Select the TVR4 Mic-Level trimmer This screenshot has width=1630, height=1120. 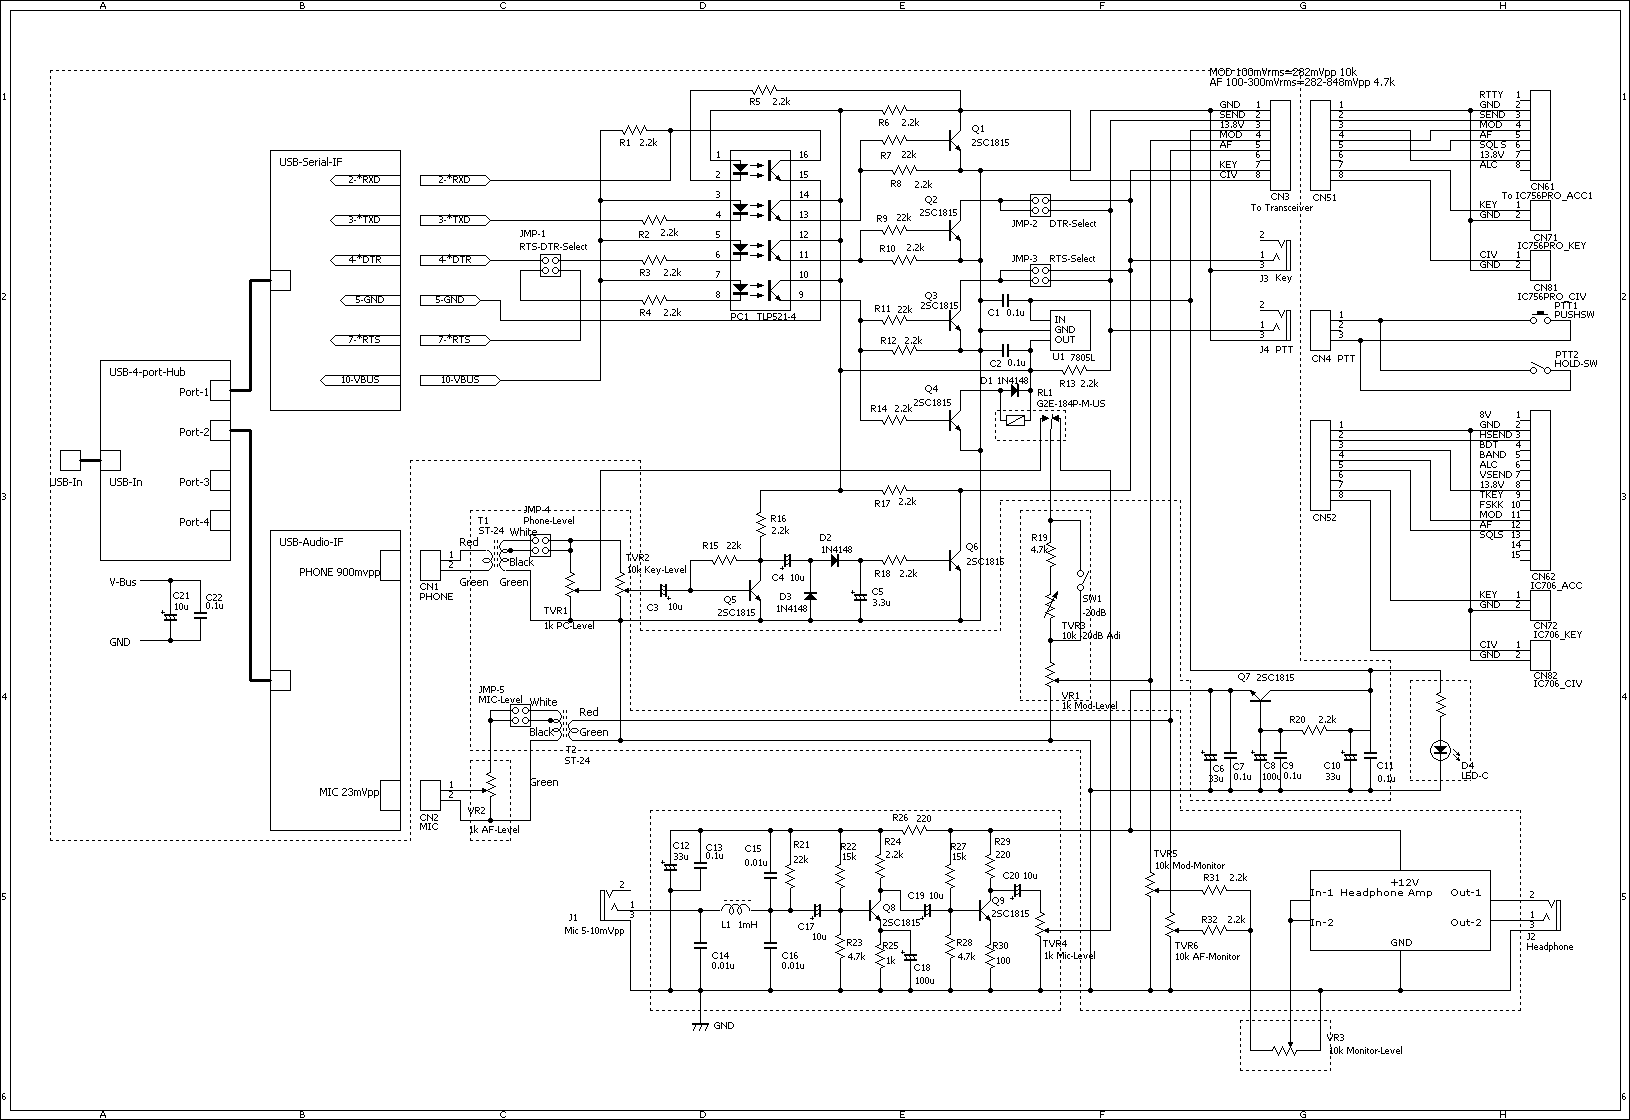[x=1040, y=925]
